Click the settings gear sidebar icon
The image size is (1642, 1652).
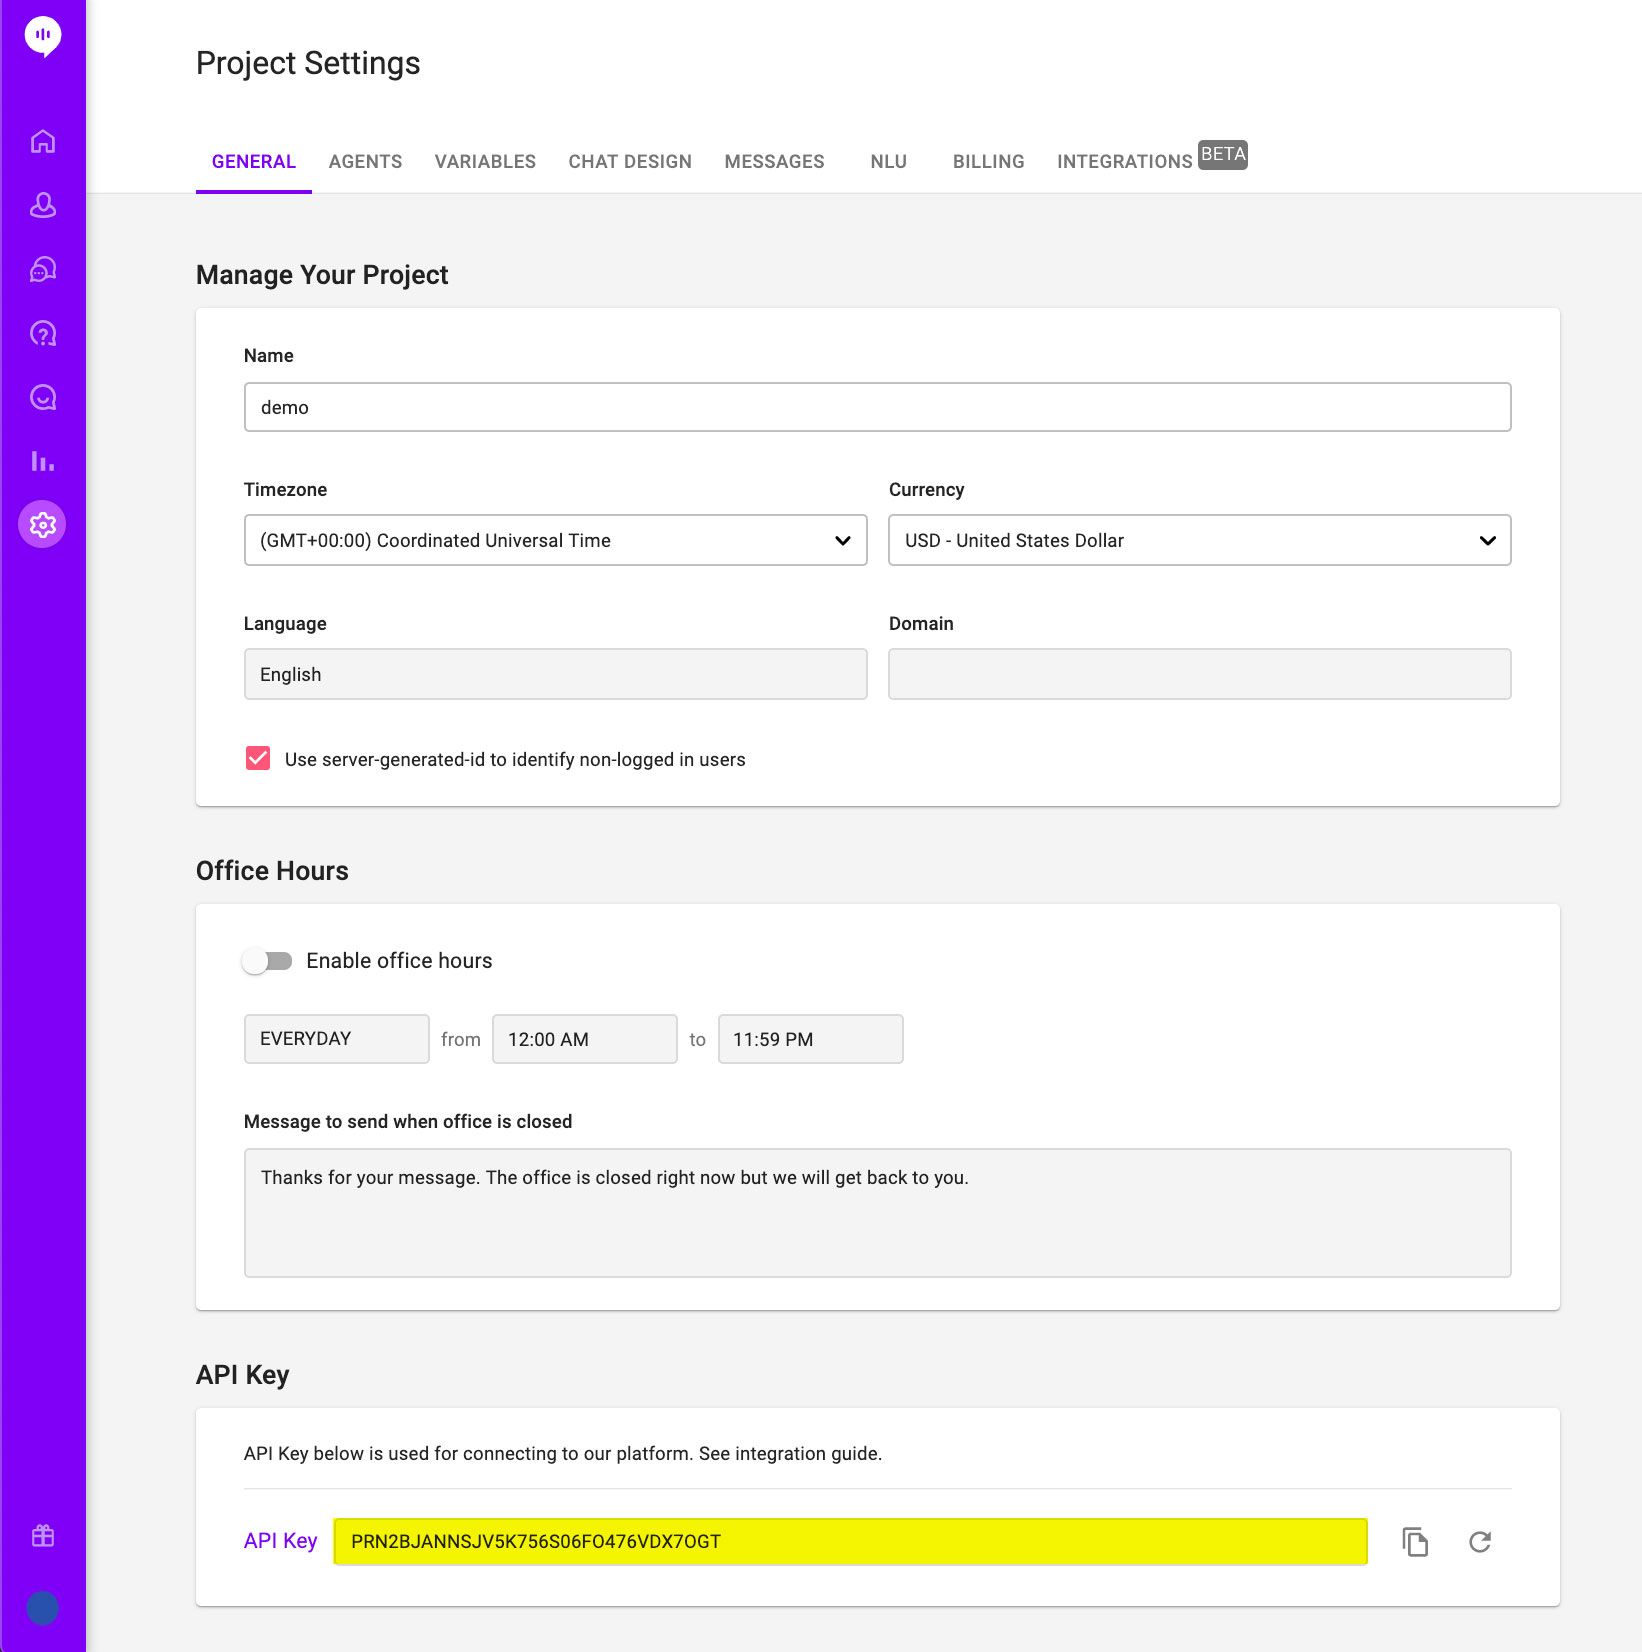tap(42, 524)
